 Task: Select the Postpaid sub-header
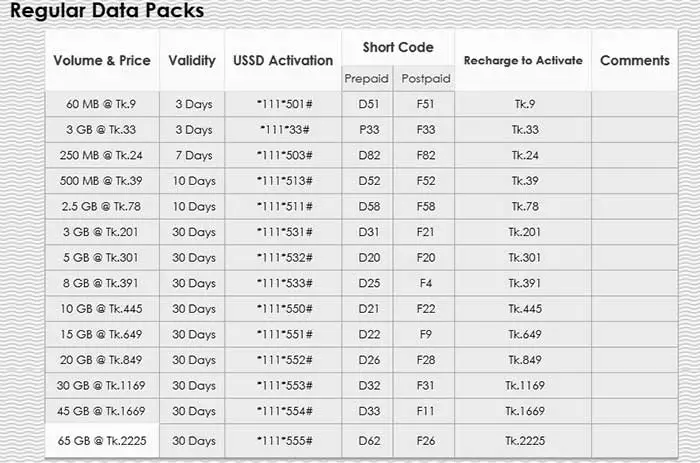426,78
